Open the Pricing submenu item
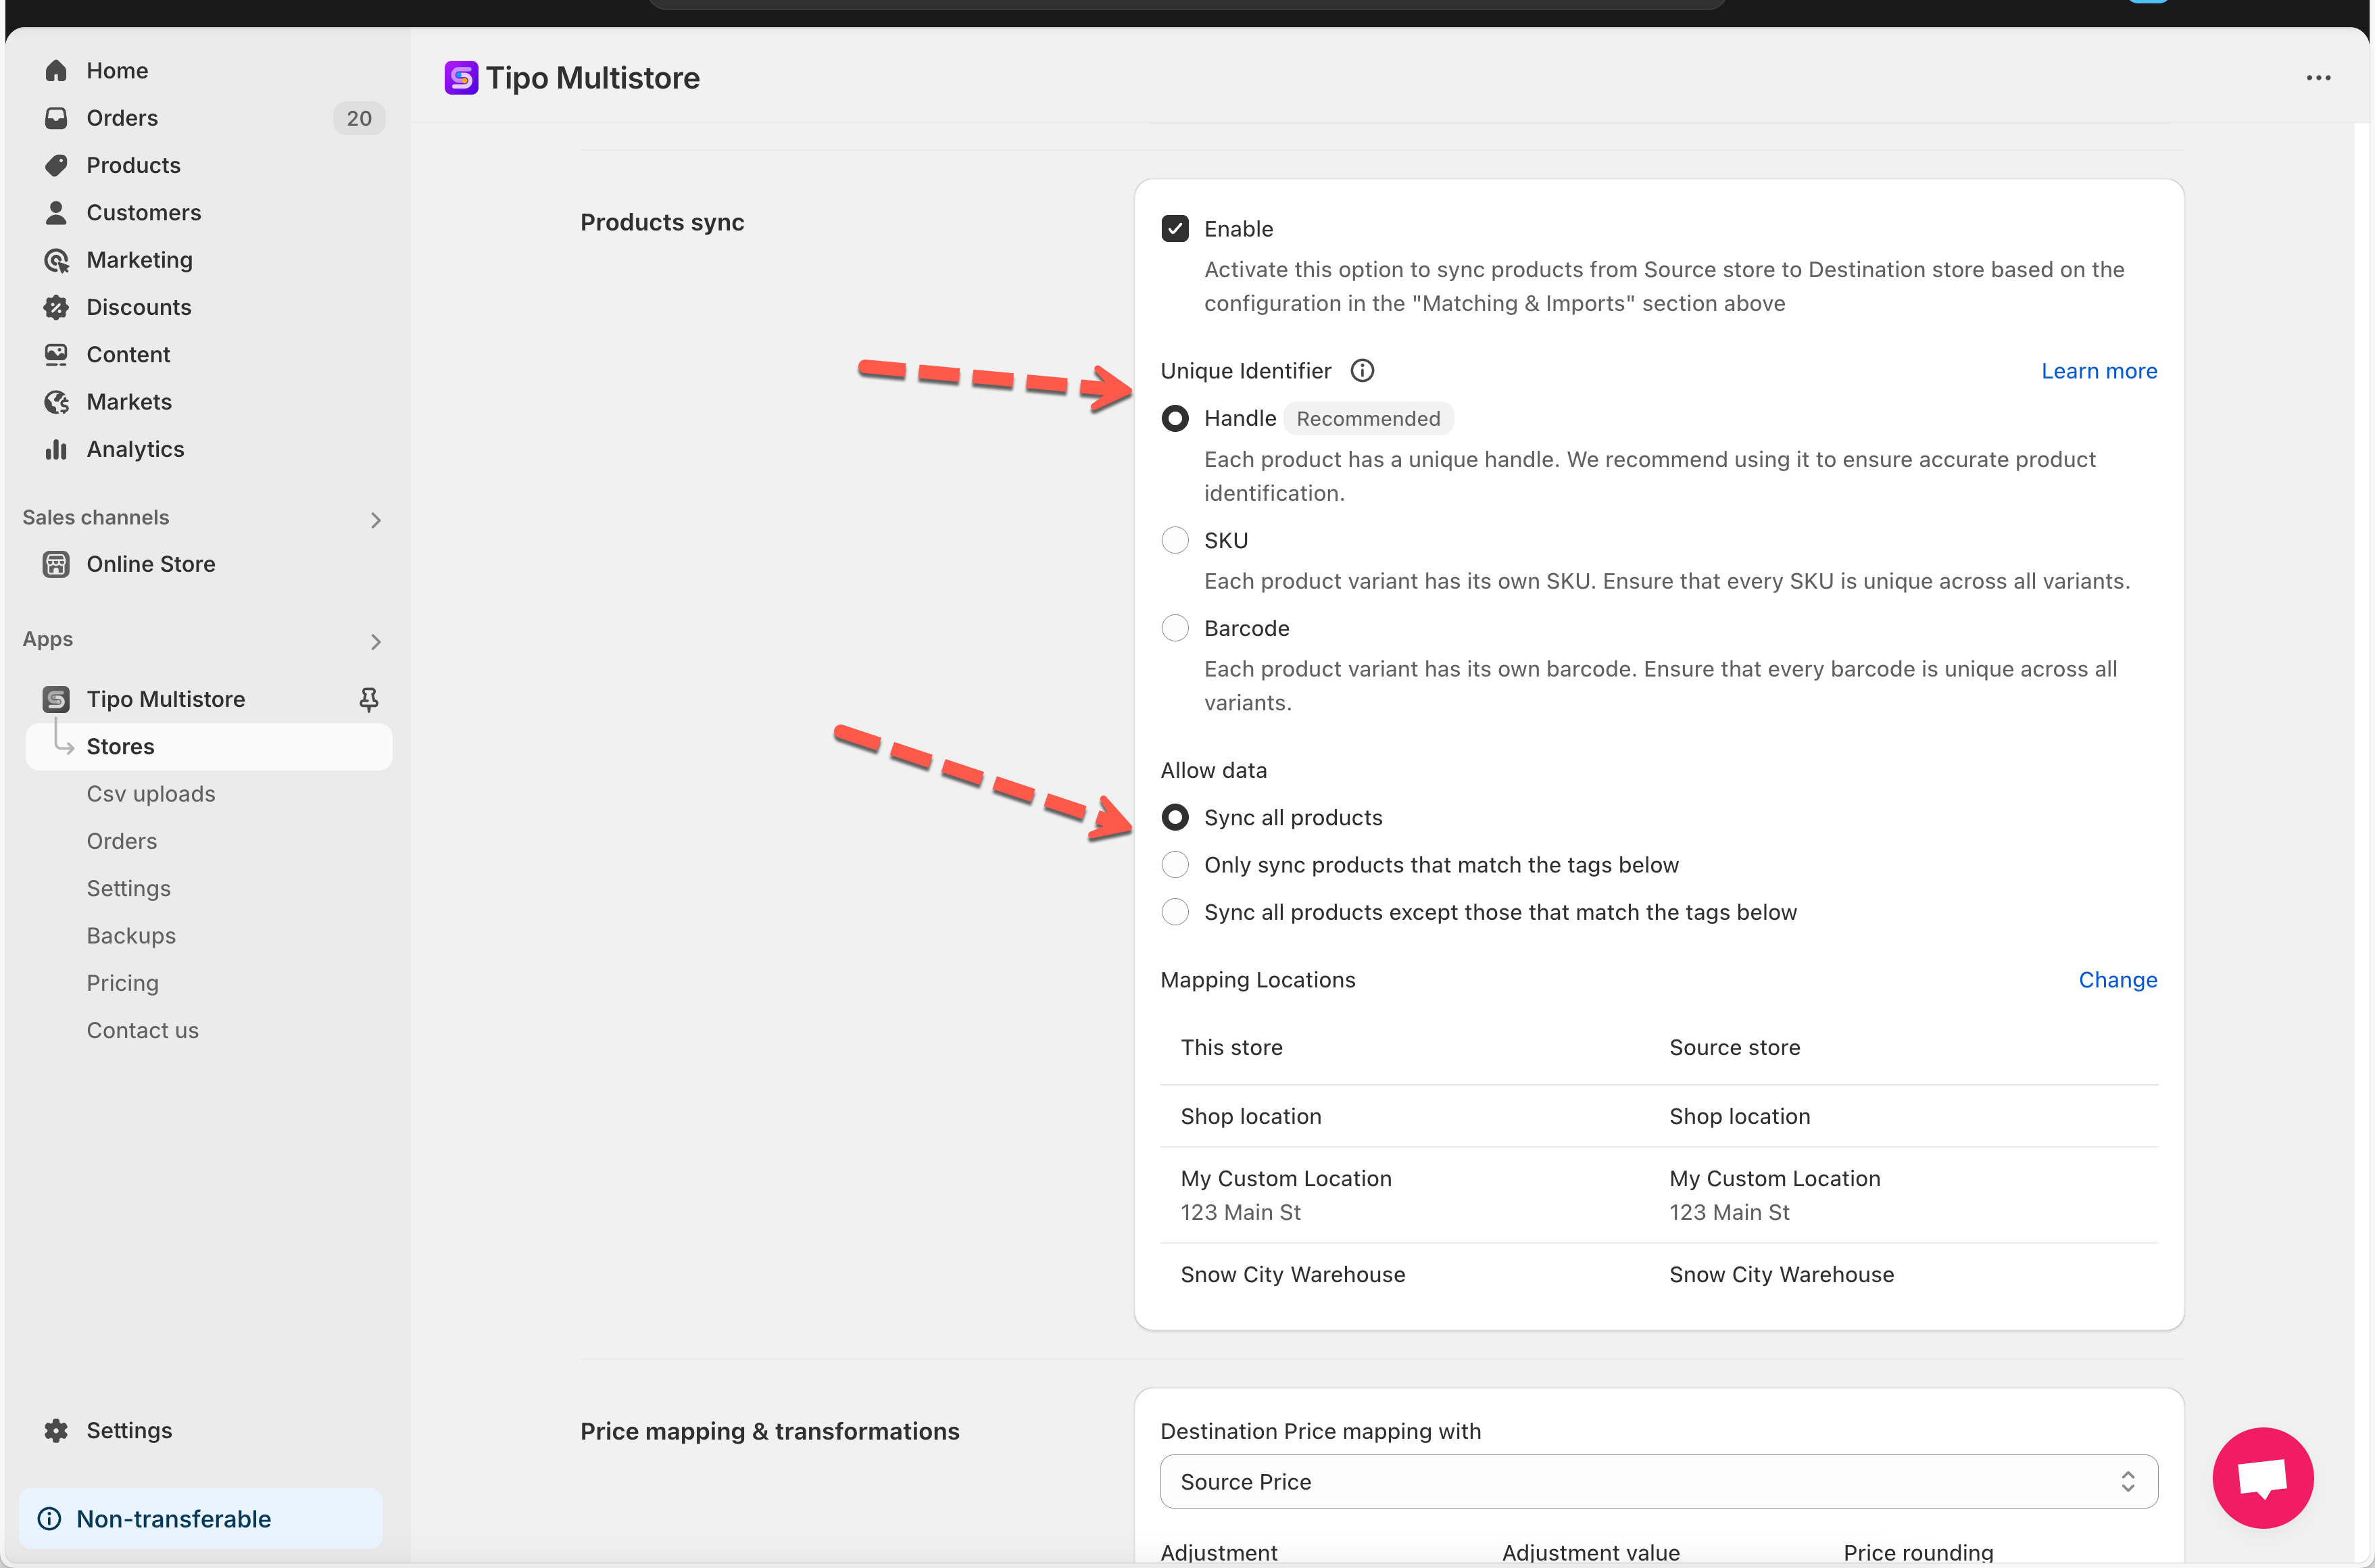 coord(123,983)
